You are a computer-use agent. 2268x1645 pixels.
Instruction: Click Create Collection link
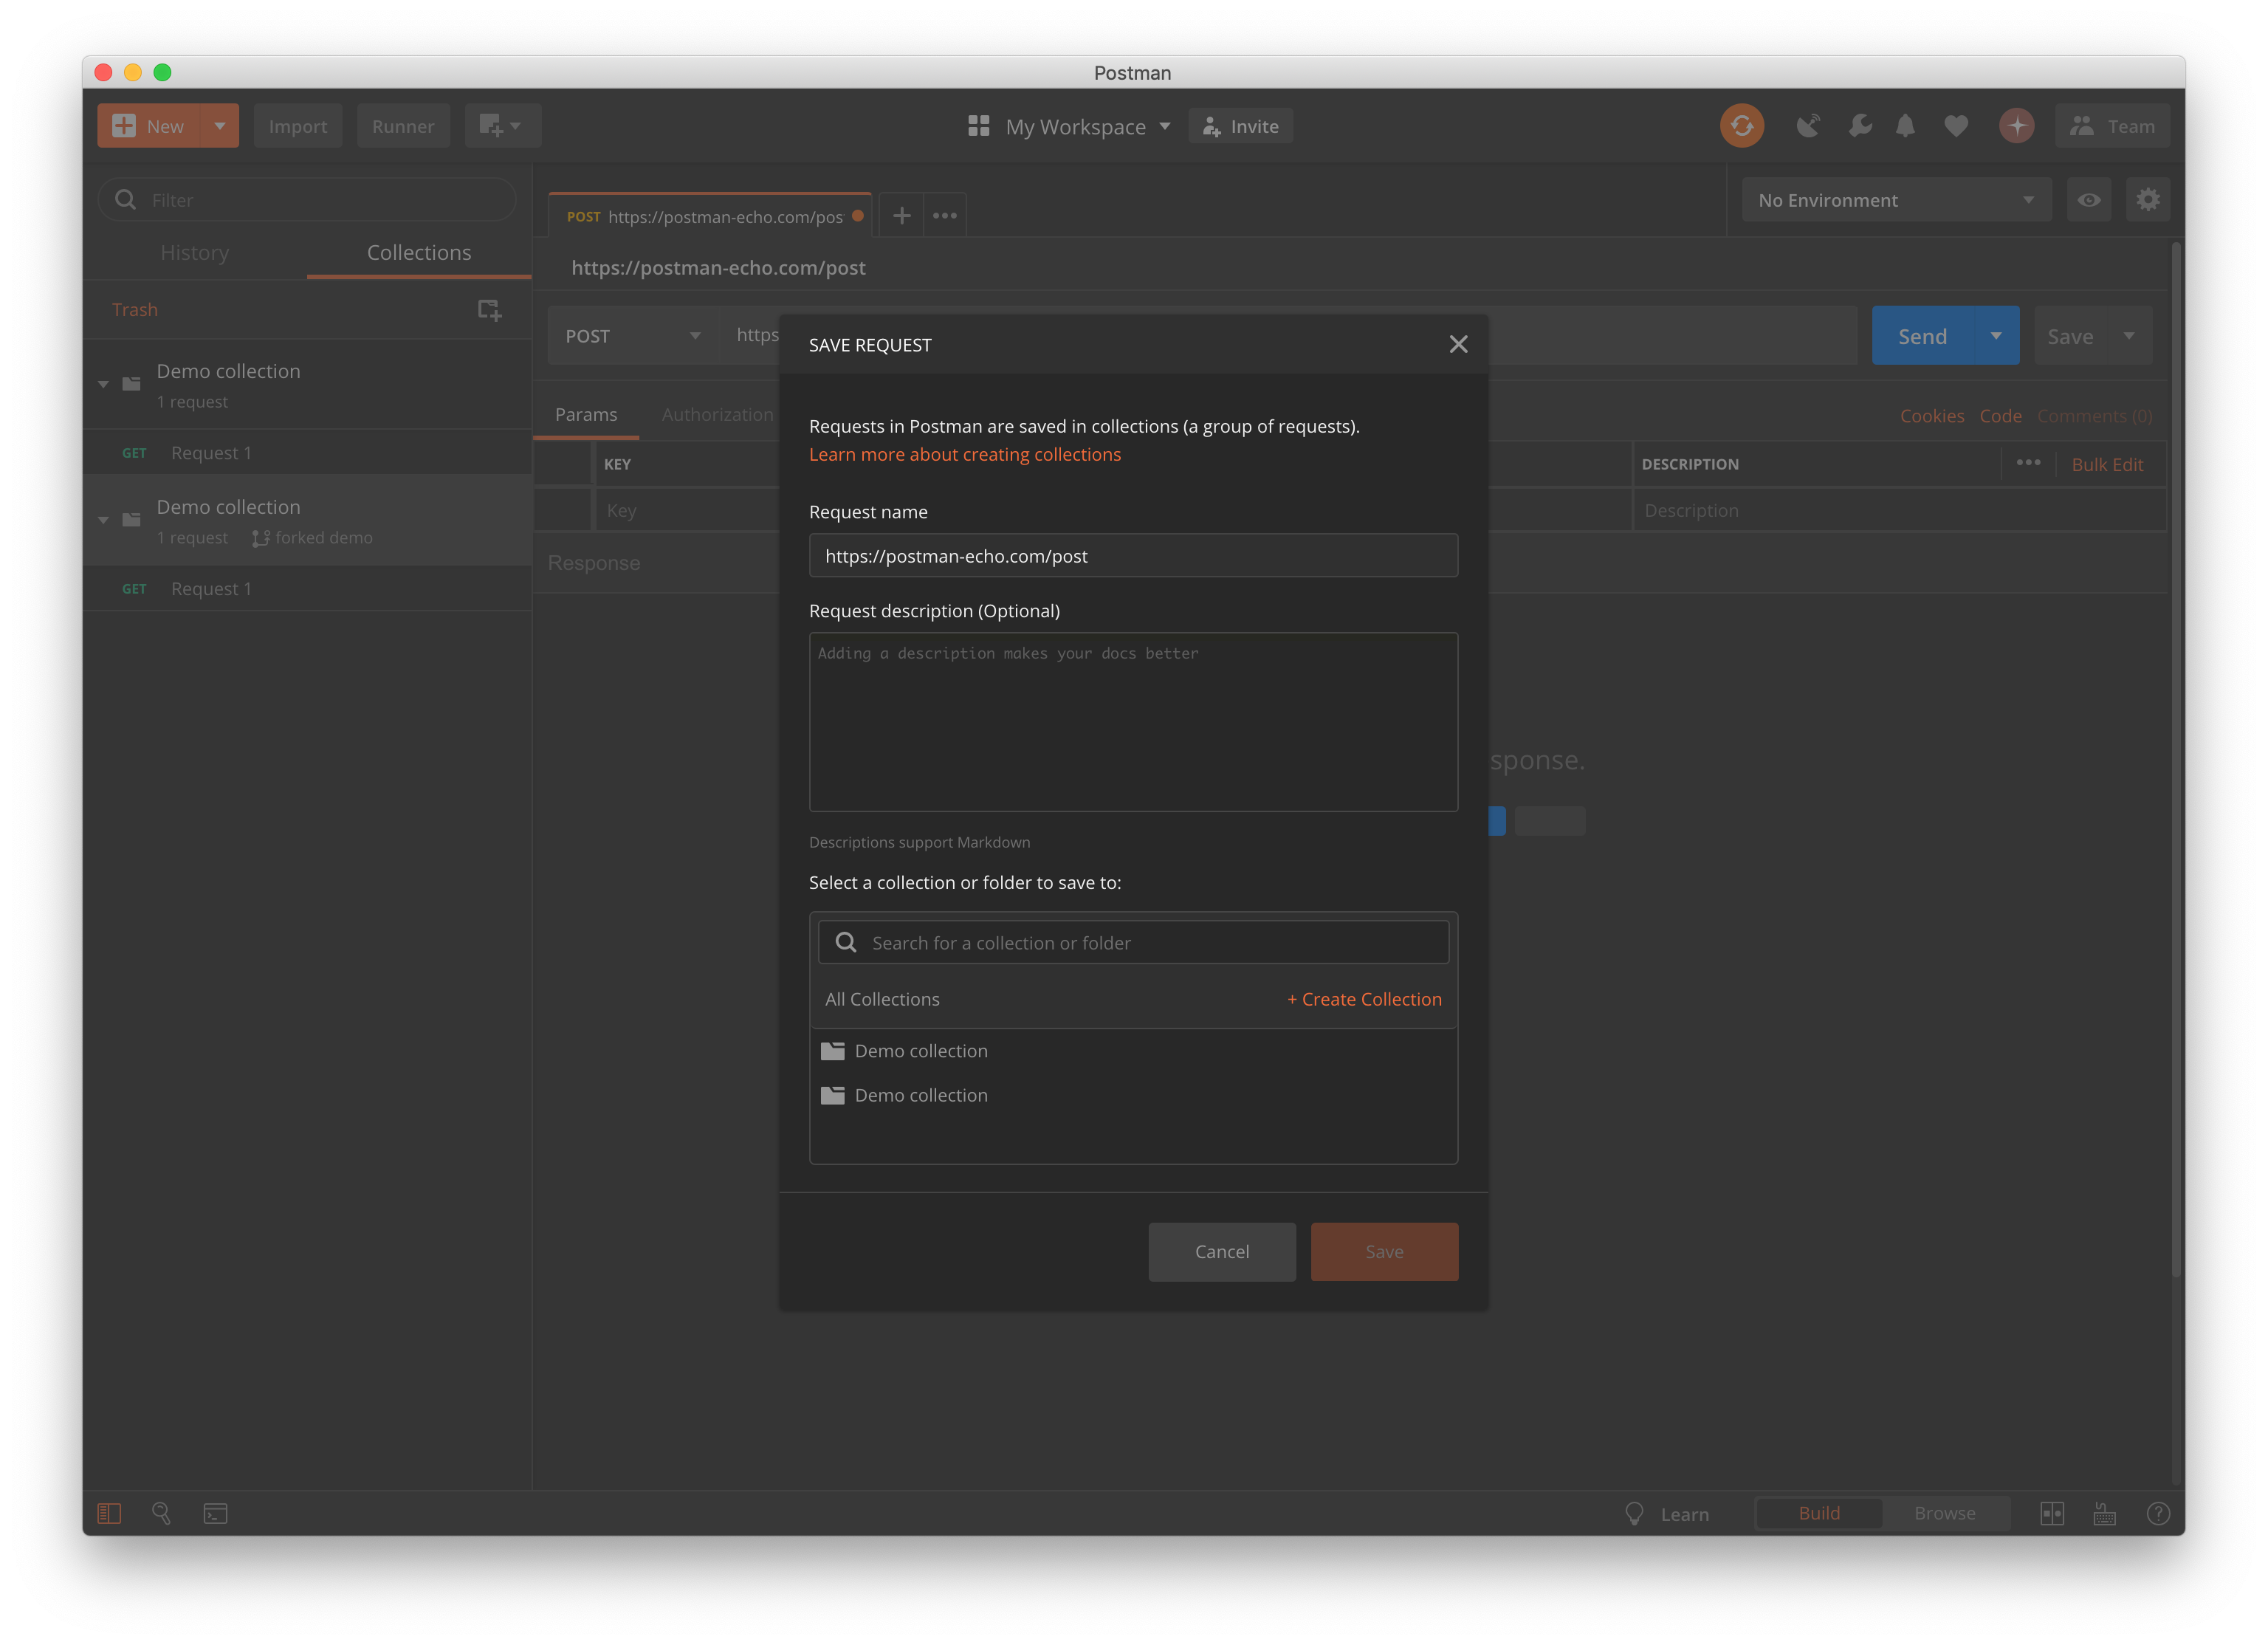point(1364,999)
